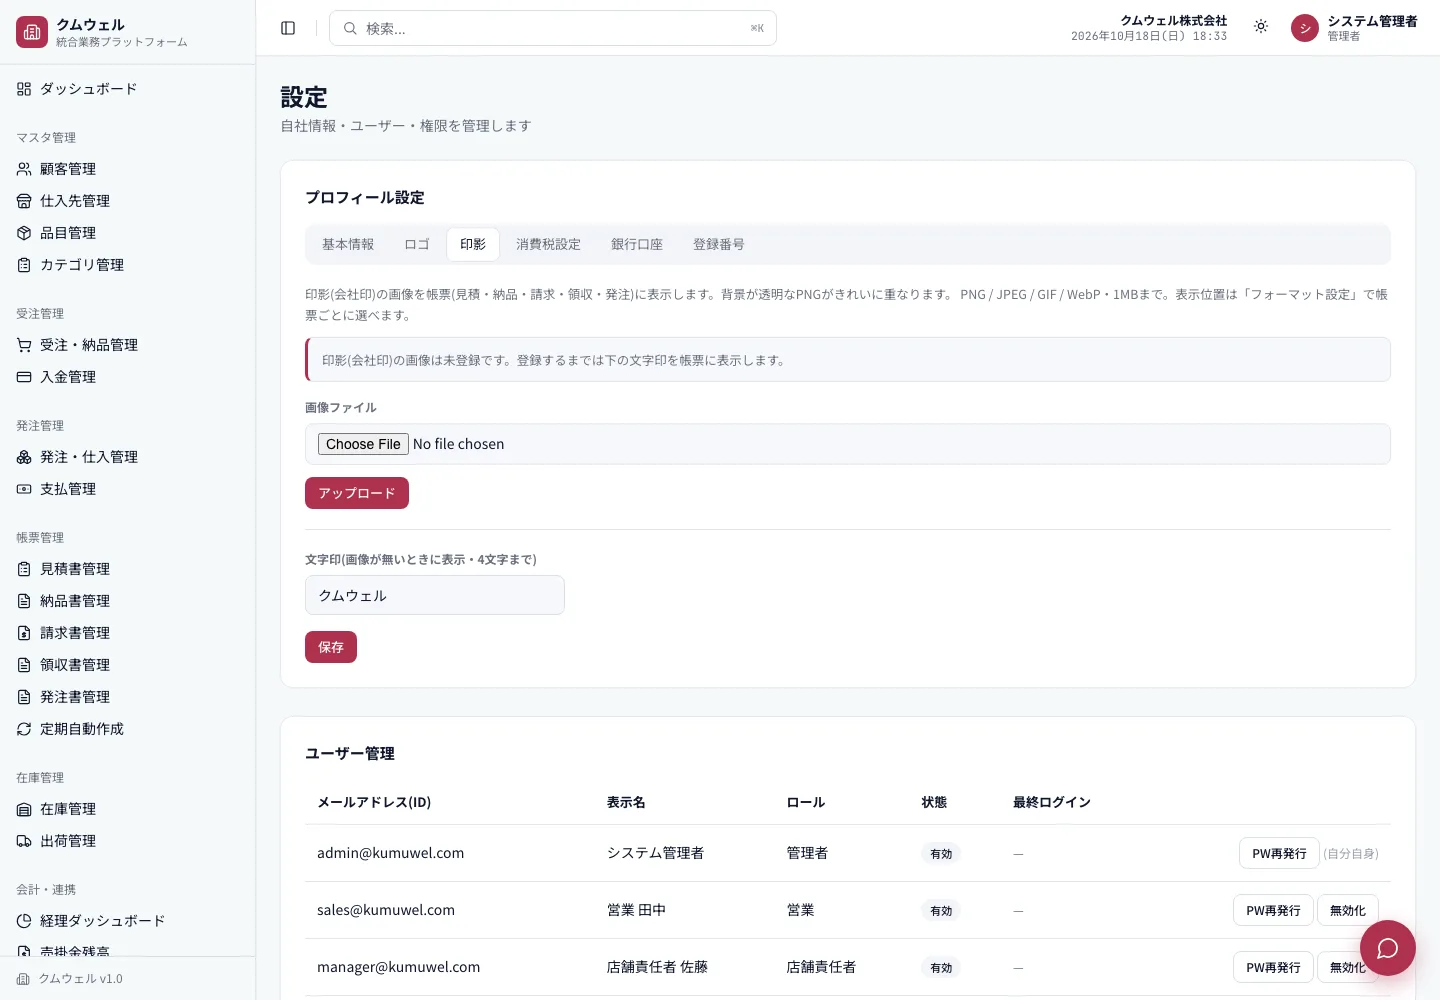Open 発注書管理 in sidebar
The image size is (1440, 1000).
(127, 697)
